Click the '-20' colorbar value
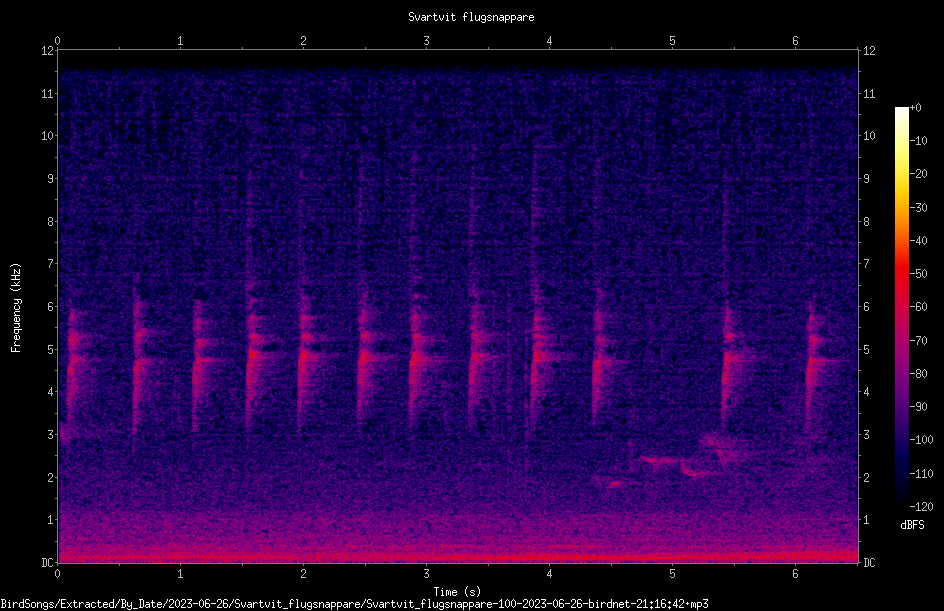The height and width of the screenshot is (611, 944). click(919, 174)
